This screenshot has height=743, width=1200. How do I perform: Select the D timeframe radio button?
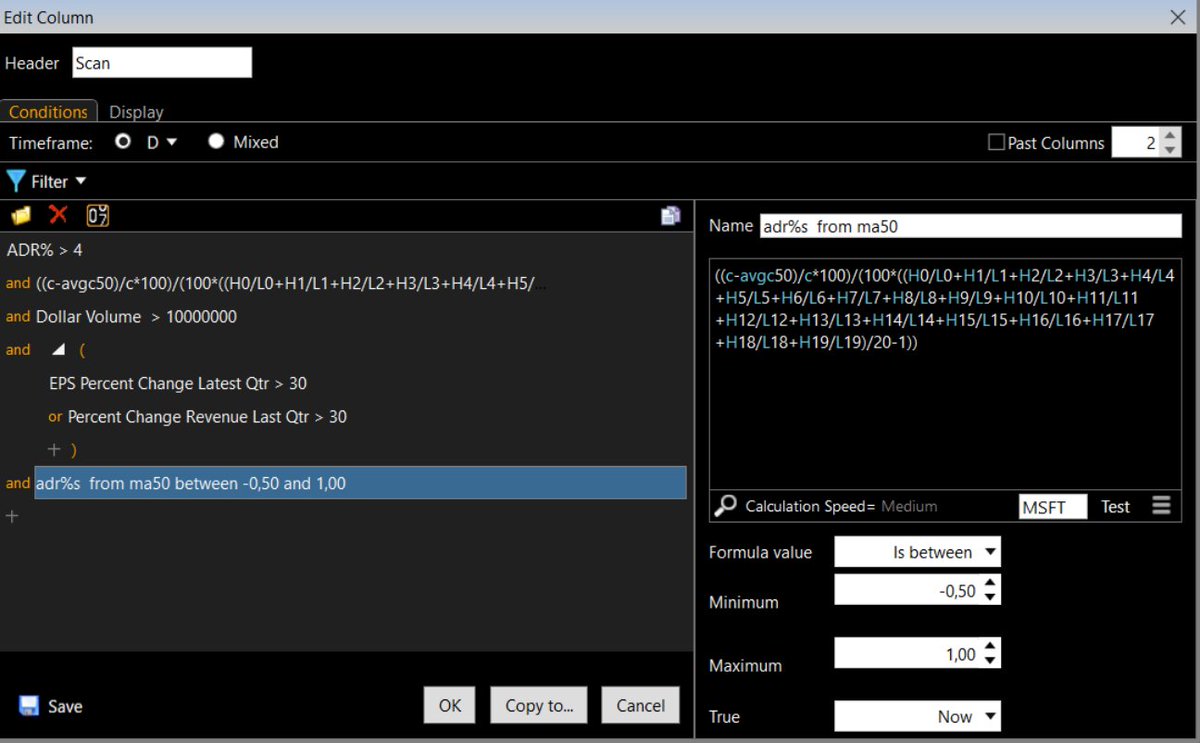pos(123,142)
